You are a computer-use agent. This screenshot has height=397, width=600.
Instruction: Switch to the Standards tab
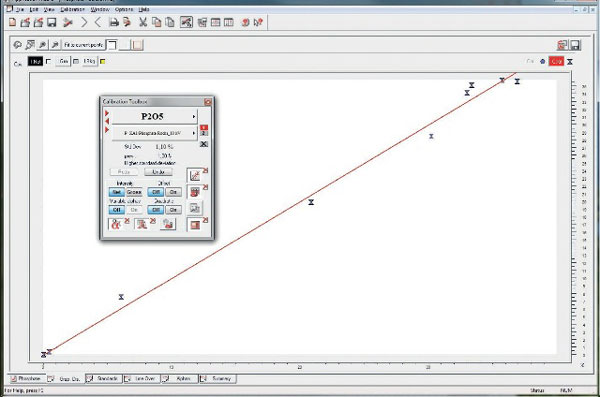click(x=104, y=379)
